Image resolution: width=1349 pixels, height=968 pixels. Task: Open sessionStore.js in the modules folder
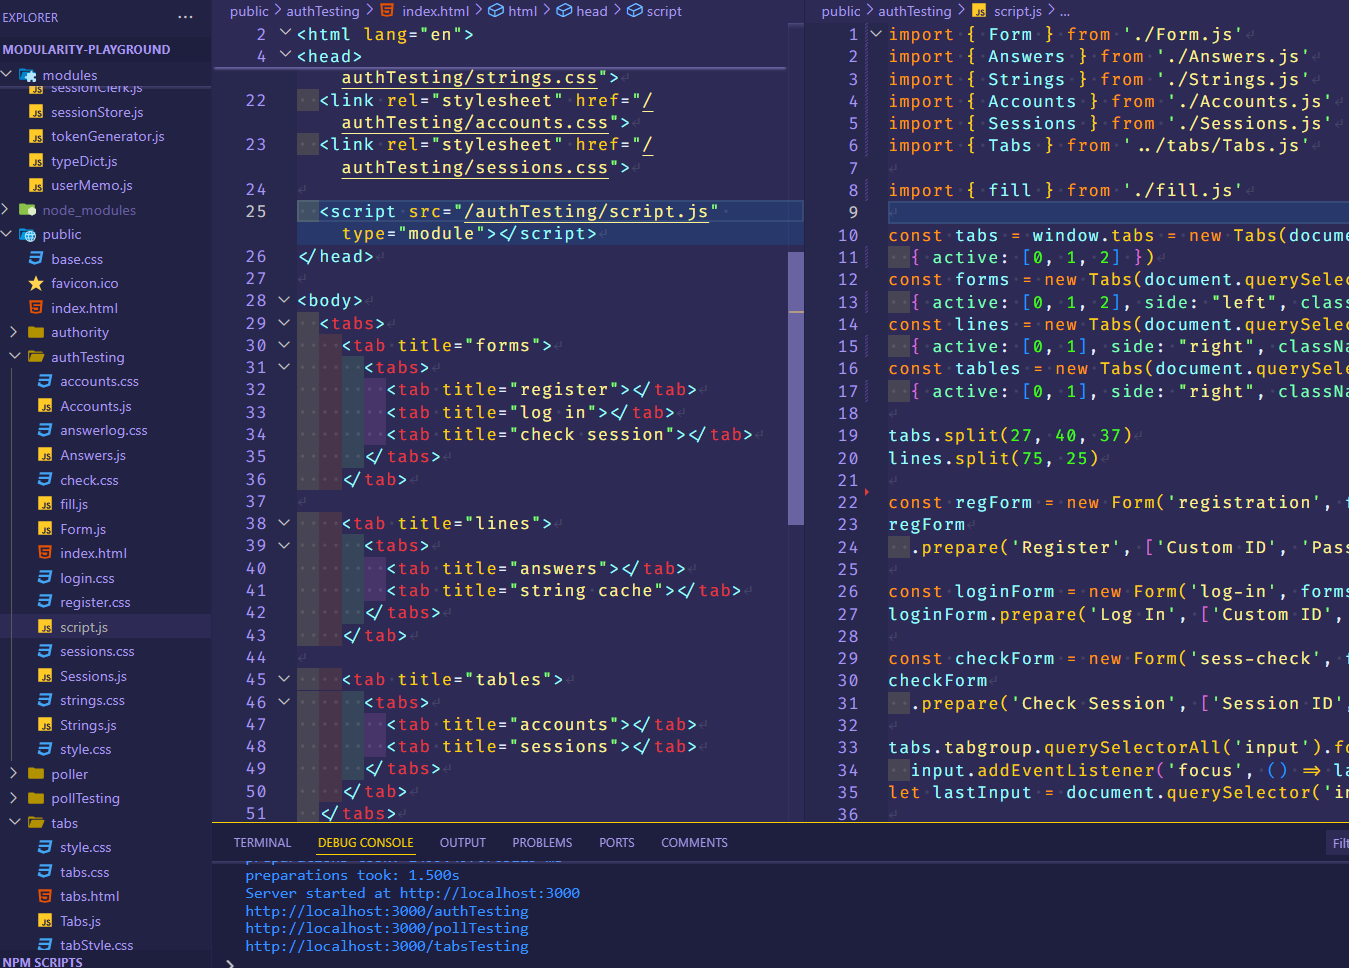click(97, 112)
